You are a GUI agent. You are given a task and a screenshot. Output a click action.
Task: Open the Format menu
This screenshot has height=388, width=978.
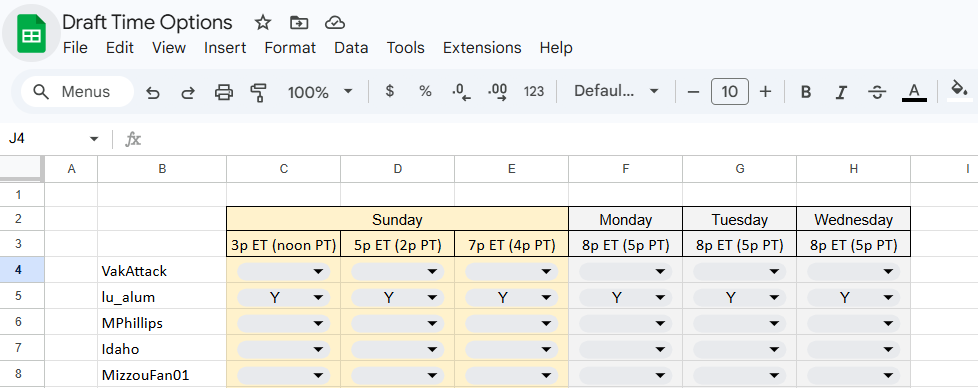(x=290, y=48)
